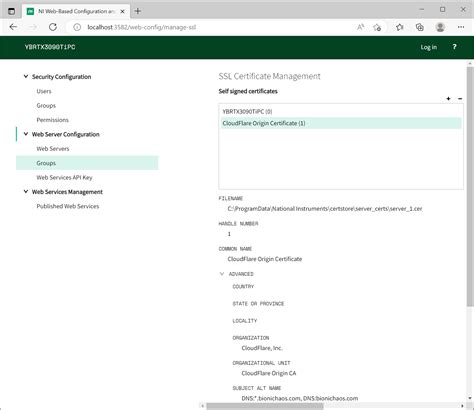Add a self signed certificate with plus
The image size is (474, 410).
448,99
